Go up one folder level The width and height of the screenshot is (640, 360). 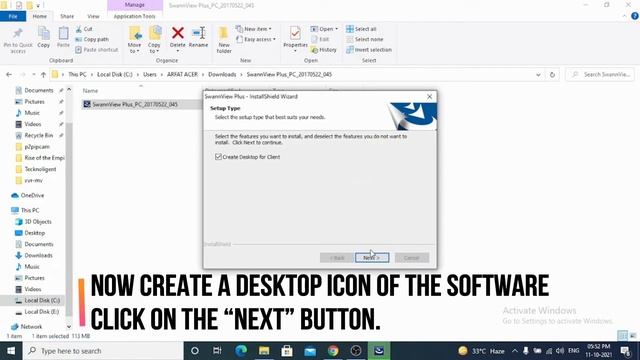point(43,75)
